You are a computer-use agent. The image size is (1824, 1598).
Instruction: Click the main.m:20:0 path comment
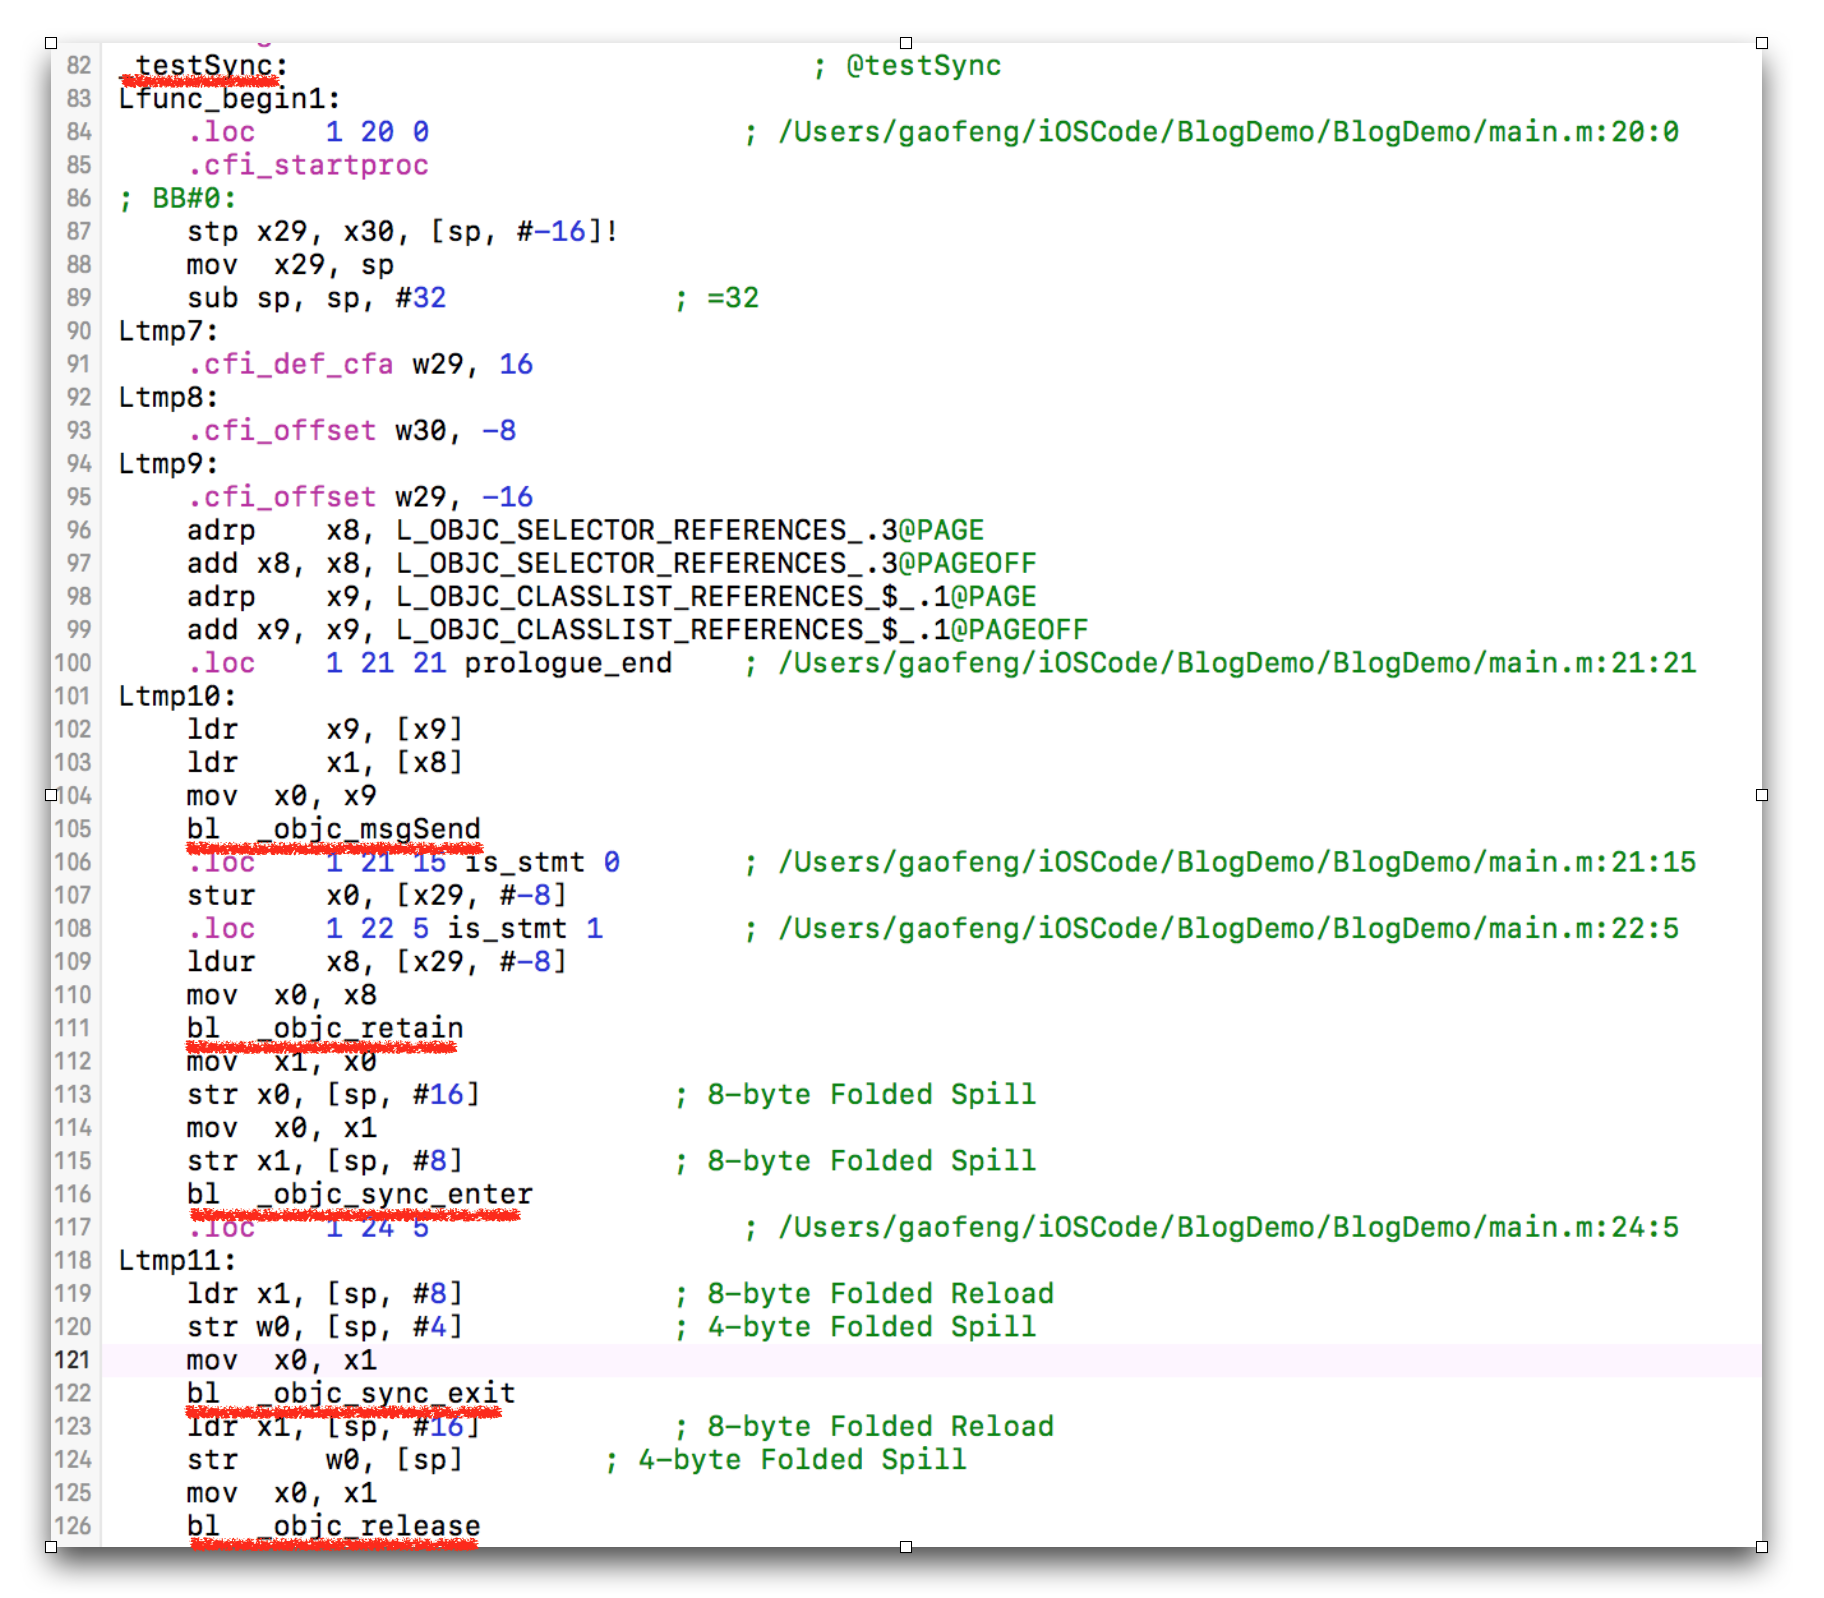[1228, 132]
